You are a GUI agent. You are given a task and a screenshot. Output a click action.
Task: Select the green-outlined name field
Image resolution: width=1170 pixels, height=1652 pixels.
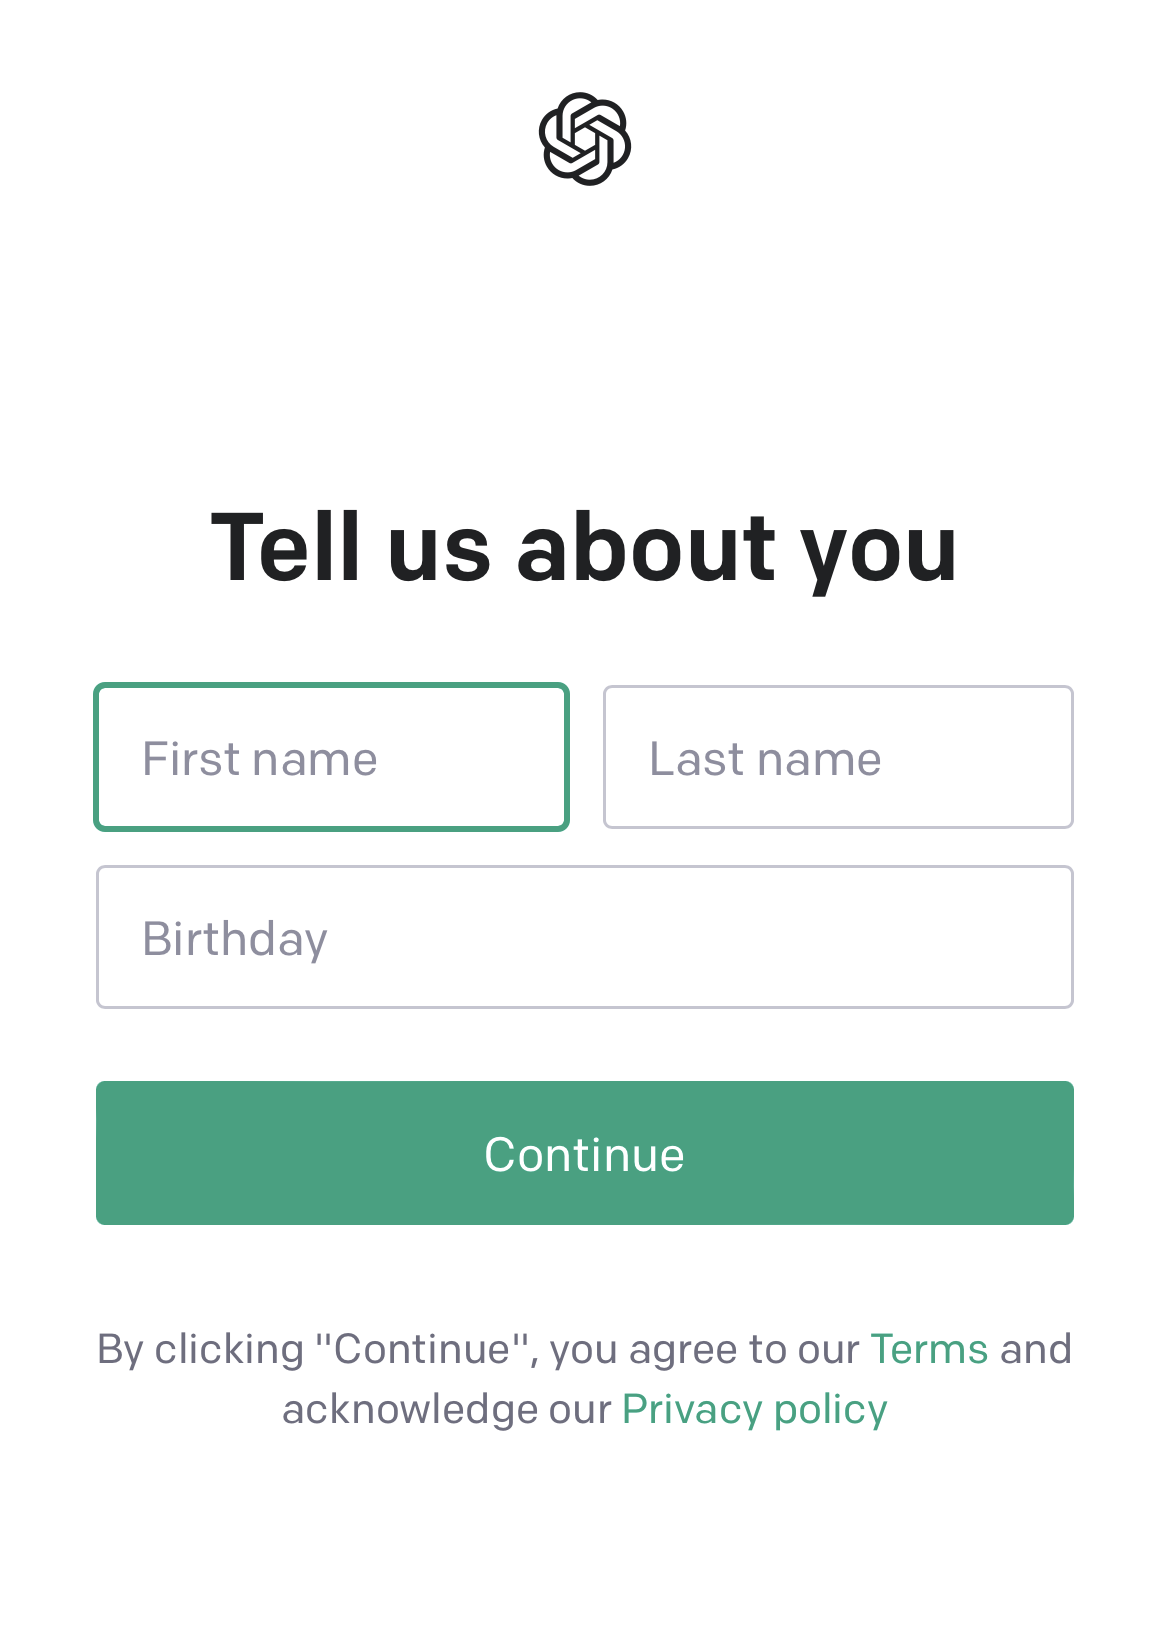click(331, 757)
